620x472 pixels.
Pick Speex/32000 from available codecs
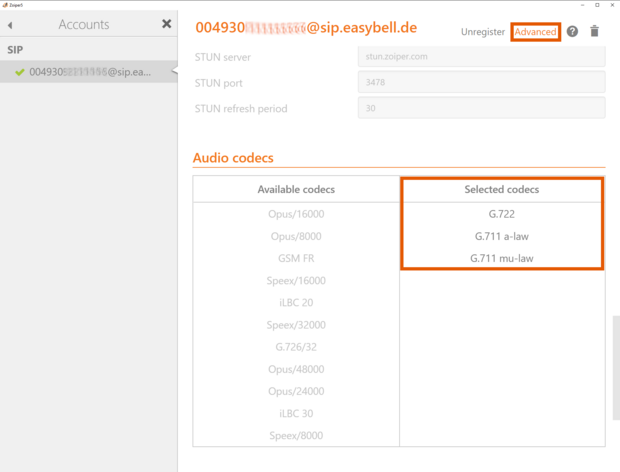click(x=297, y=325)
